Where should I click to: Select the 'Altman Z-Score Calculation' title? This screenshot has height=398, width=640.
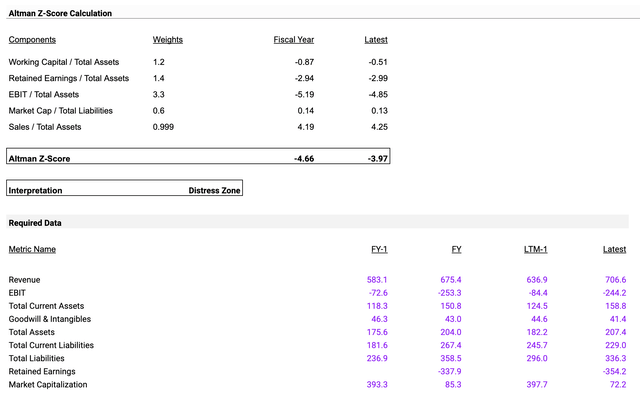(x=60, y=13)
